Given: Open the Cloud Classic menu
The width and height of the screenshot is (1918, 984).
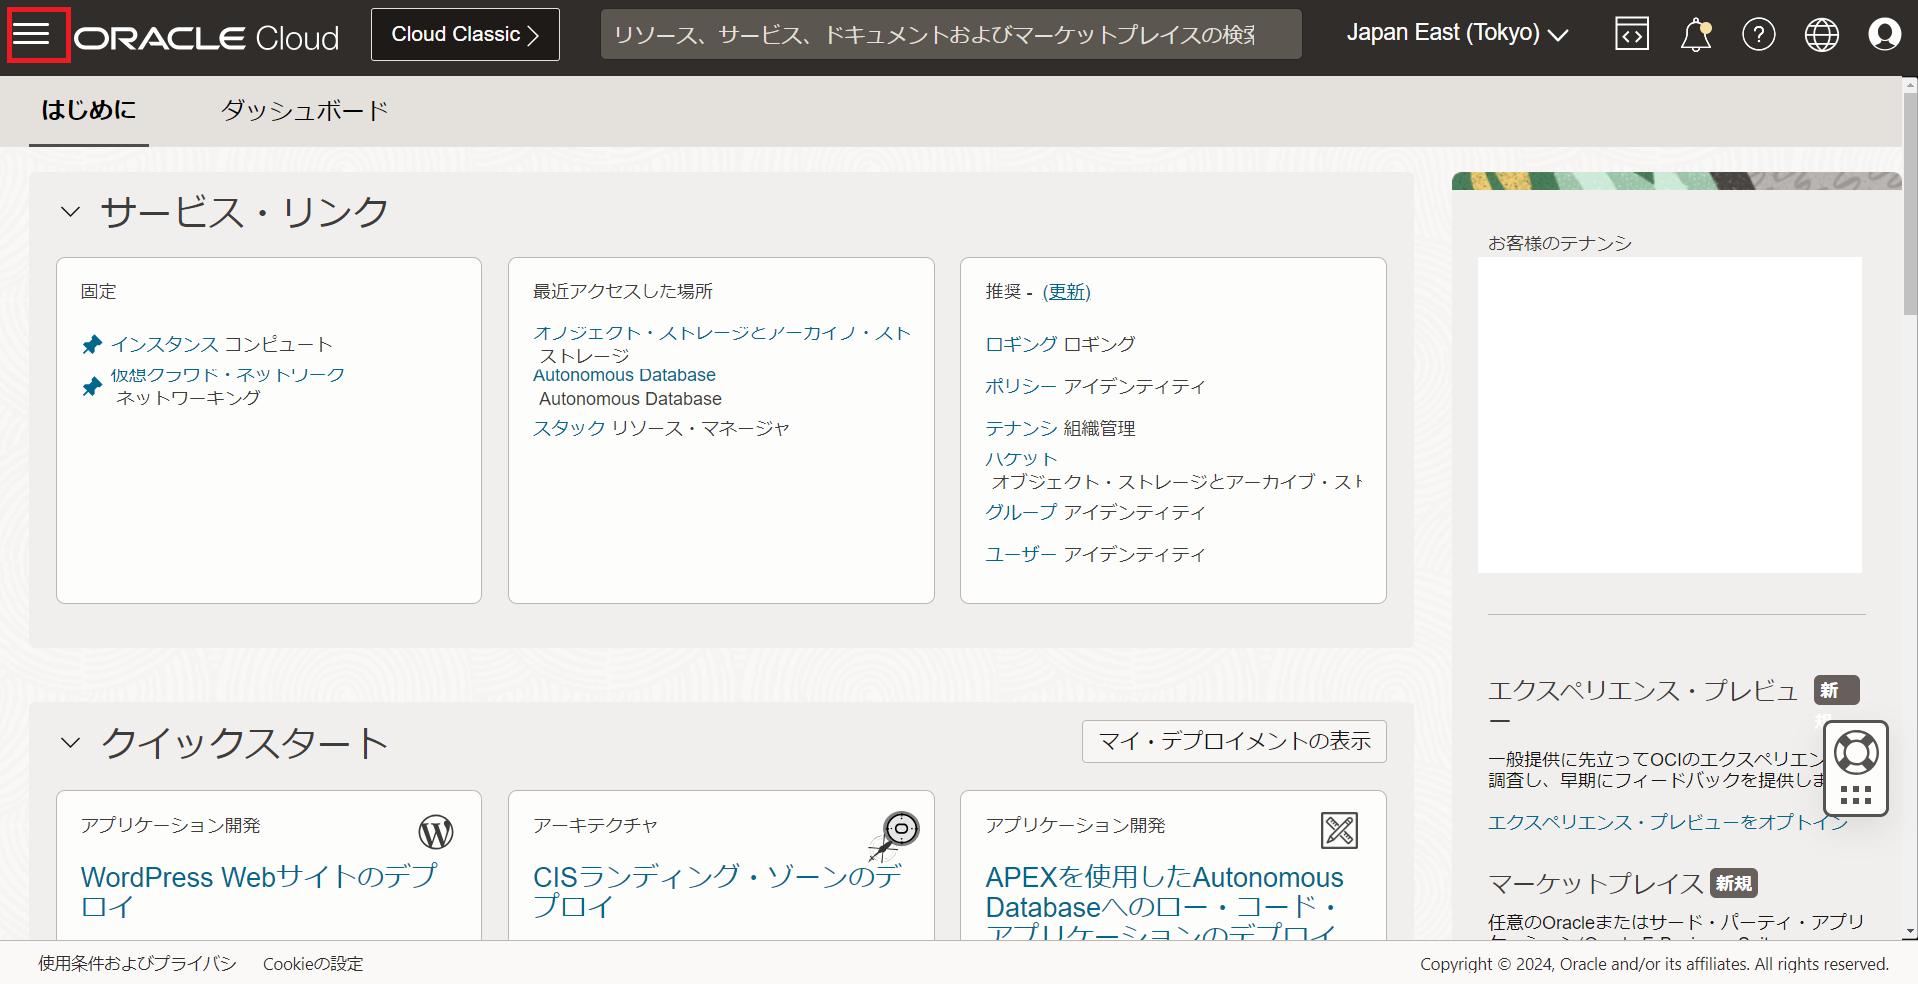Looking at the screenshot, I should coord(464,33).
